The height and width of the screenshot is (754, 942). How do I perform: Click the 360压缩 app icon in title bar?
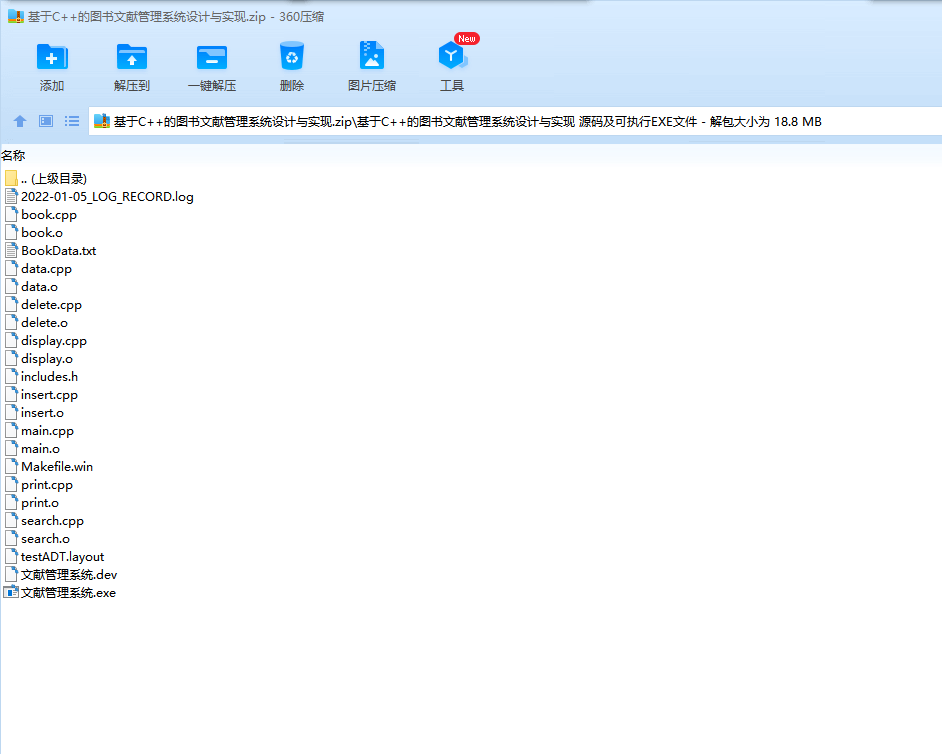[x=16, y=16]
